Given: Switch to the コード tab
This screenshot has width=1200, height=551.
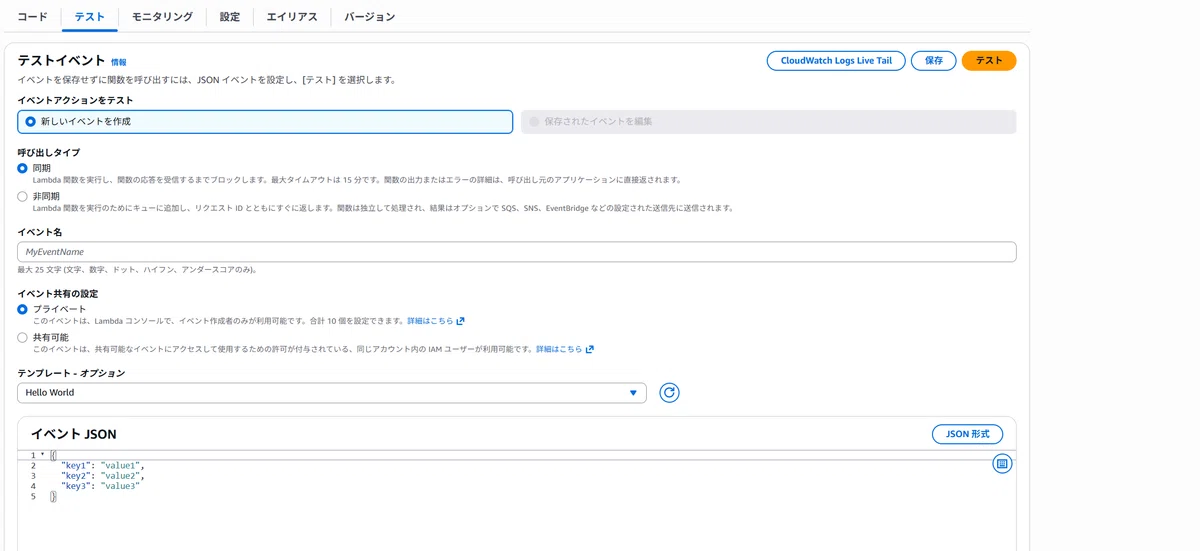Looking at the screenshot, I should click(32, 17).
